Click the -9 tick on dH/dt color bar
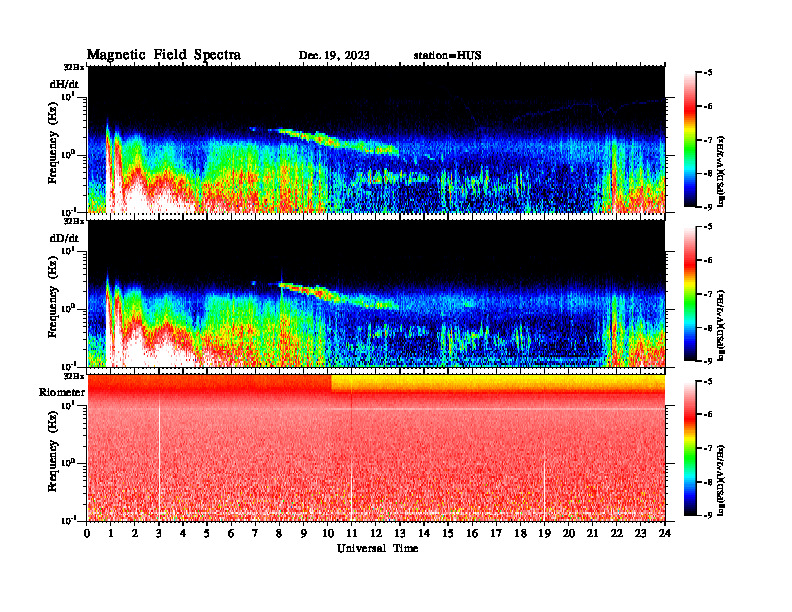This screenshot has width=792, height=612. point(708,207)
